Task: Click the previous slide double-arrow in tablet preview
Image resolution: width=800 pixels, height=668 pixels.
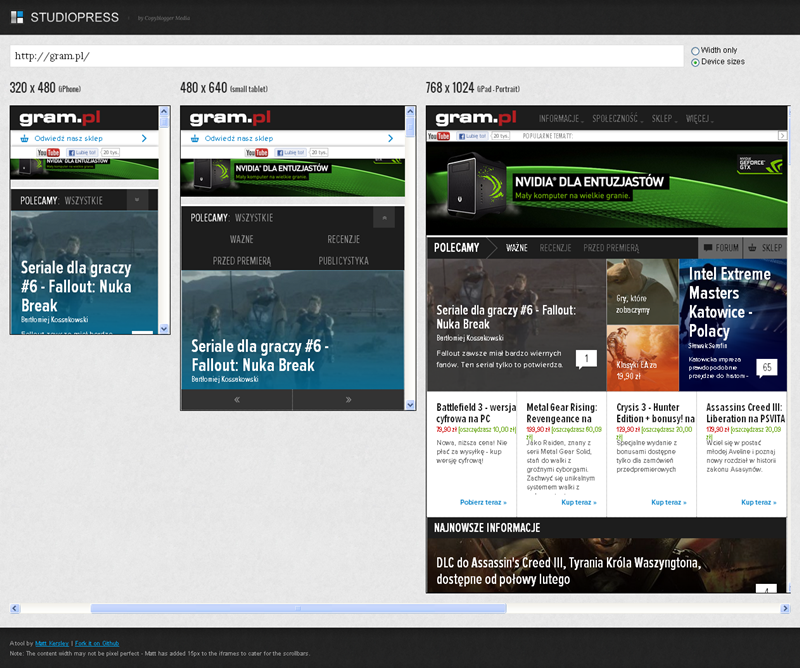Action: 236,399
